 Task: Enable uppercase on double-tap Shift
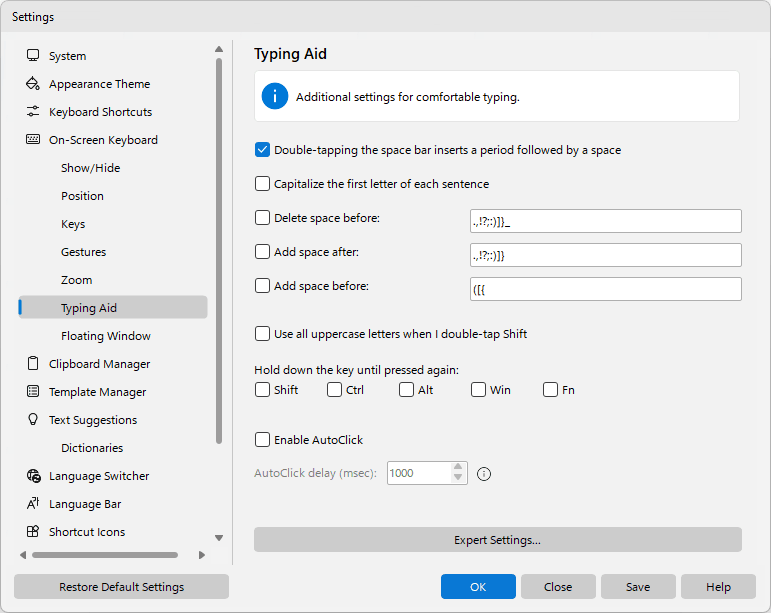[263, 334]
